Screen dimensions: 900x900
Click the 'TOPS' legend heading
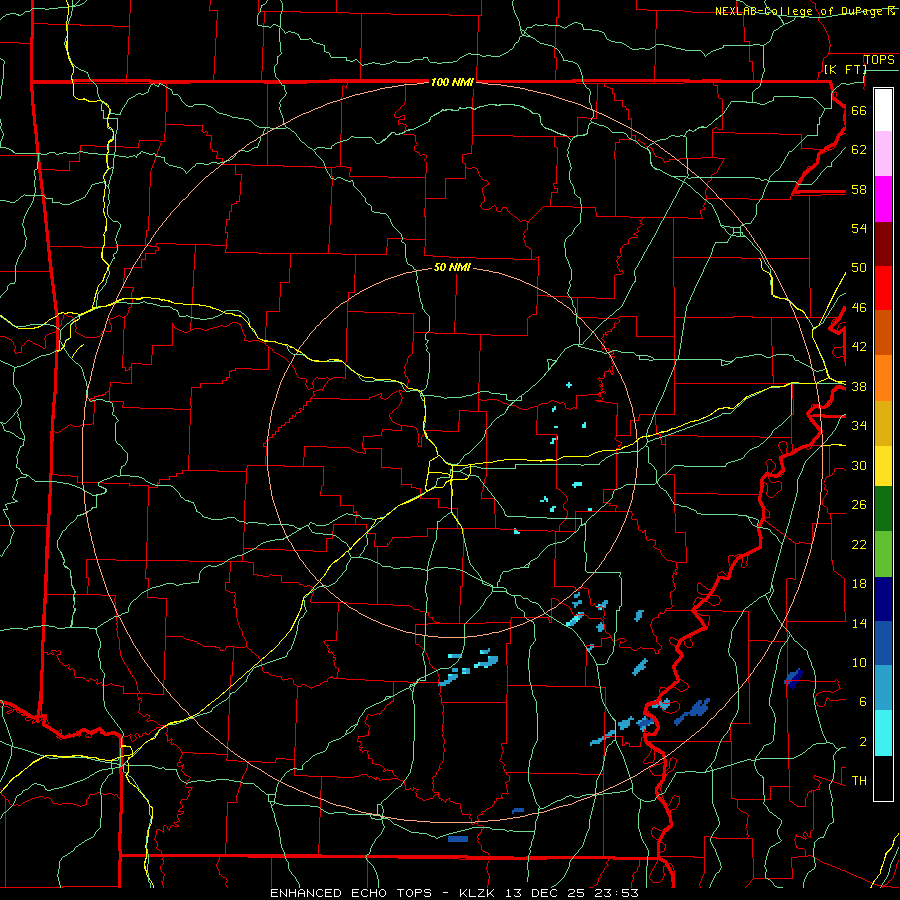pyautogui.click(x=879, y=60)
